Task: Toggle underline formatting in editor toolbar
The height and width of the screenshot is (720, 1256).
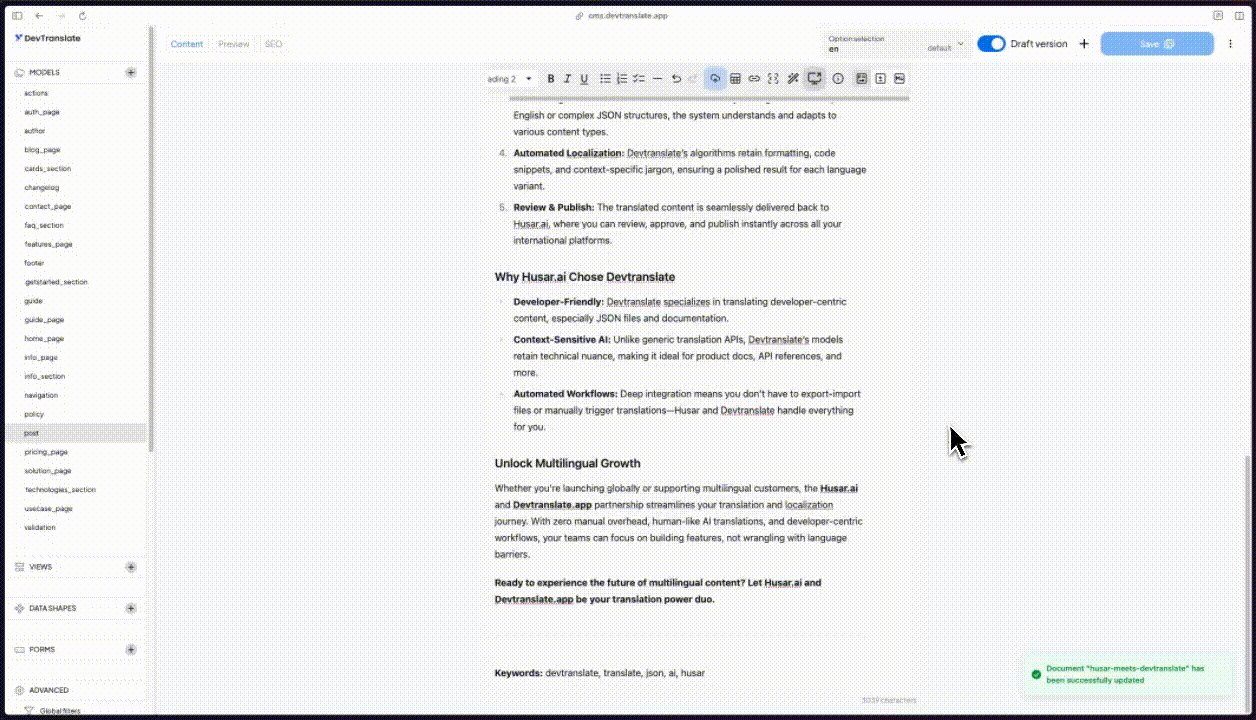Action: 584,79
